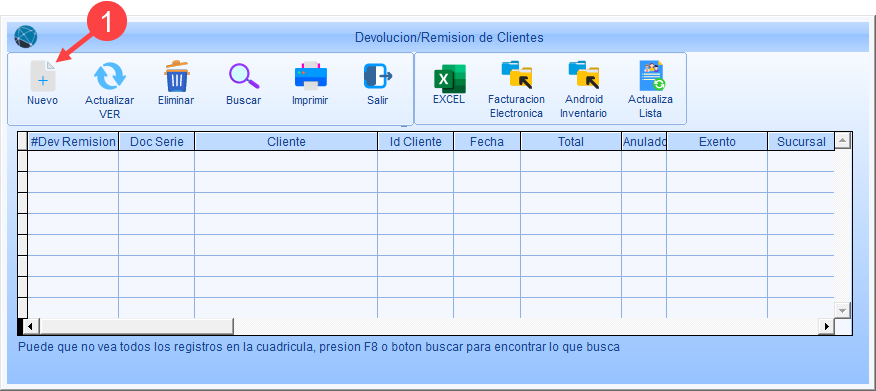Click the Sucursal column header
Screen dimensions: 876x391
[x=801, y=142]
